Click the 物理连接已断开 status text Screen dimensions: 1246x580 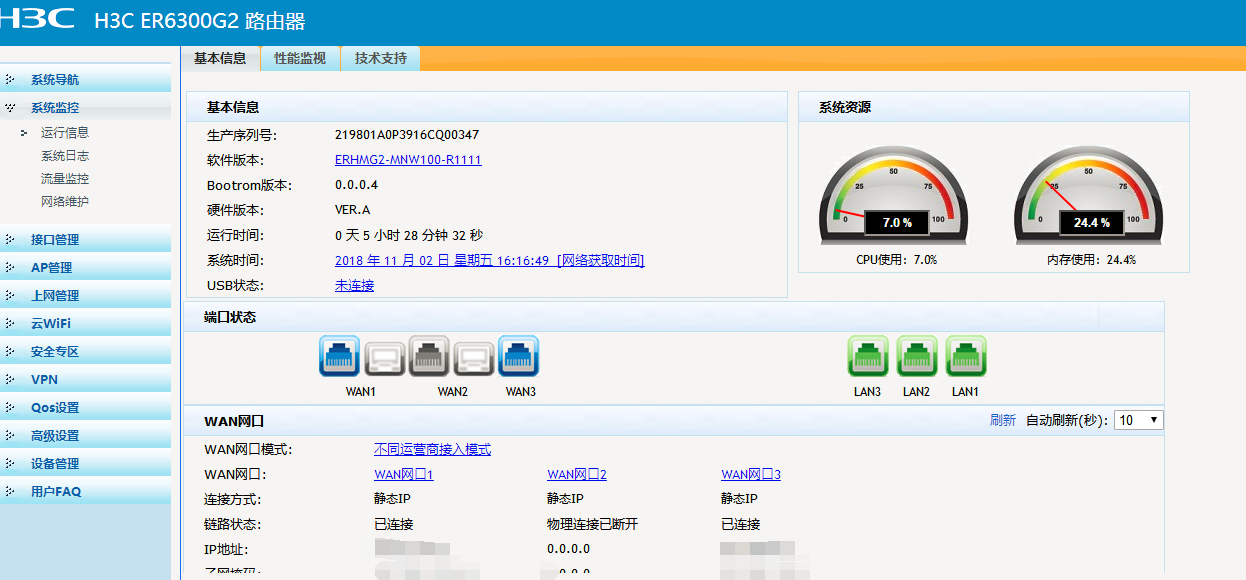tap(592, 525)
